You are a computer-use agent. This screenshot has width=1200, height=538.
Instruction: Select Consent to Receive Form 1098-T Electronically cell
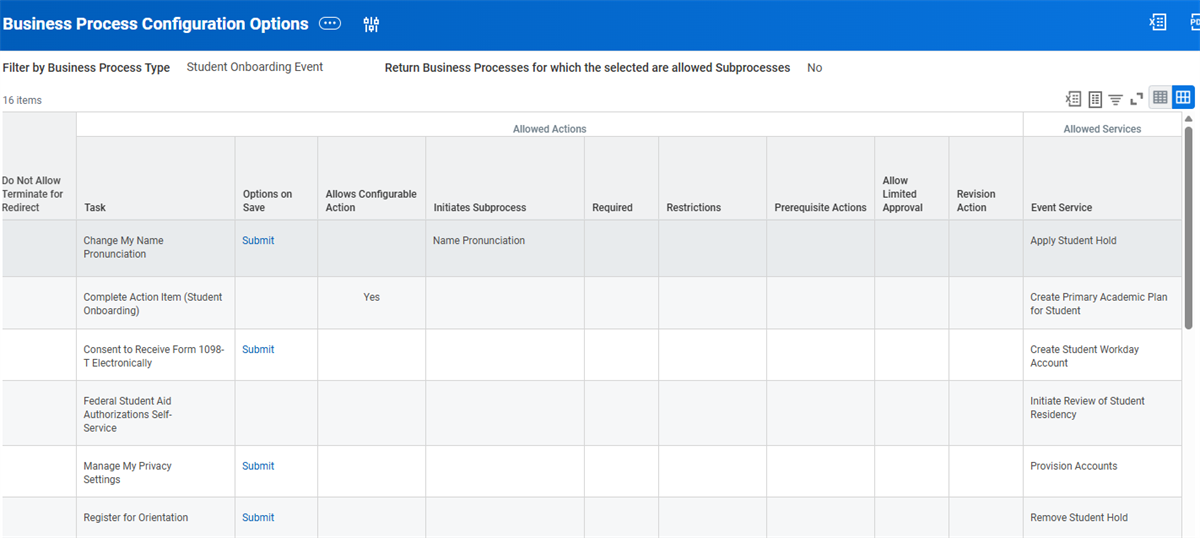pyautogui.click(x=154, y=356)
